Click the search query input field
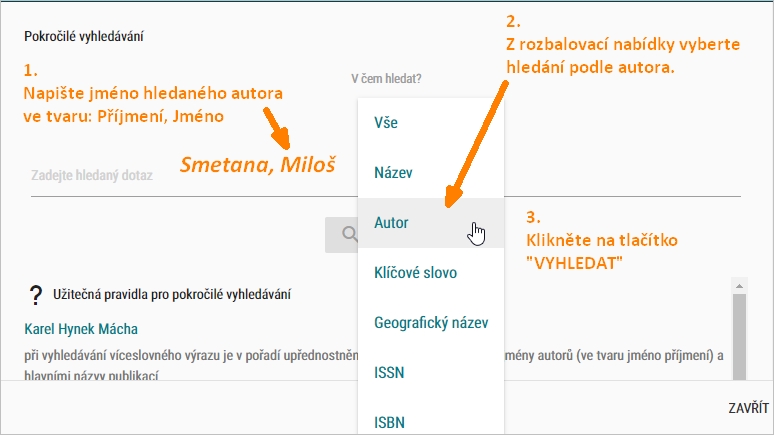Screen dimensions: 774x435 [194, 176]
